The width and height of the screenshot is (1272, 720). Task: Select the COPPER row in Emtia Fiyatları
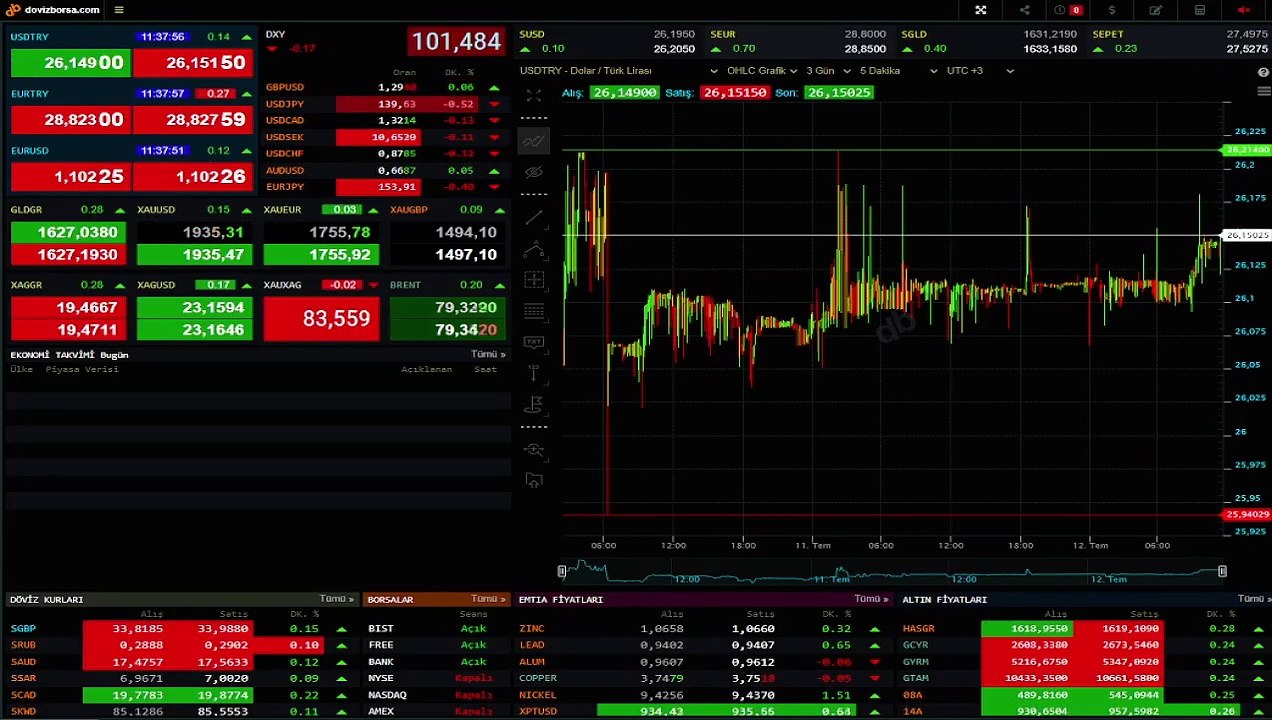pyautogui.click(x=703, y=678)
